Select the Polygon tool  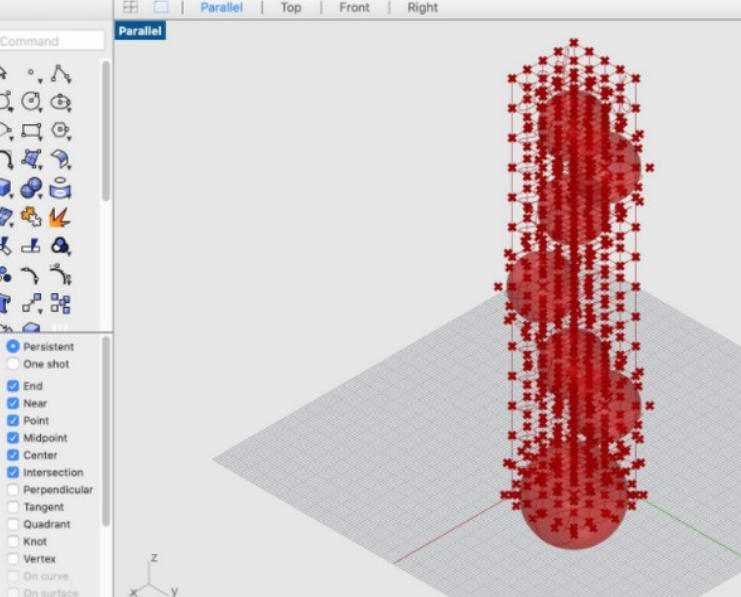pos(62,130)
